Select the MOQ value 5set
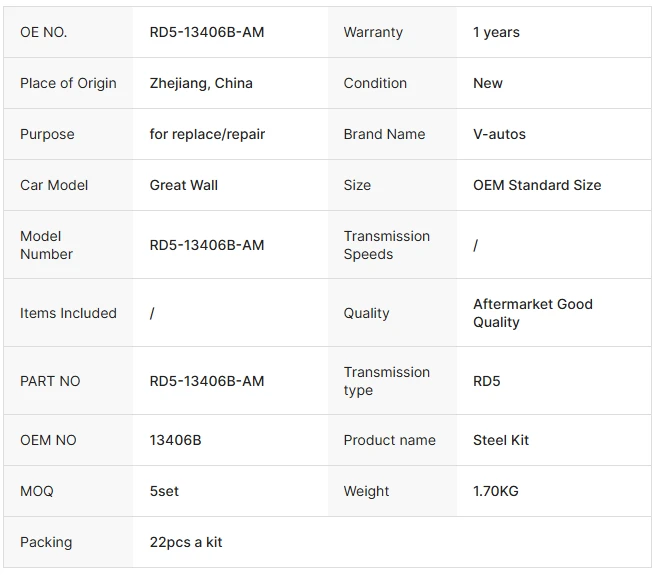The width and height of the screenshot is (661, 575). (x=164, y=491)
